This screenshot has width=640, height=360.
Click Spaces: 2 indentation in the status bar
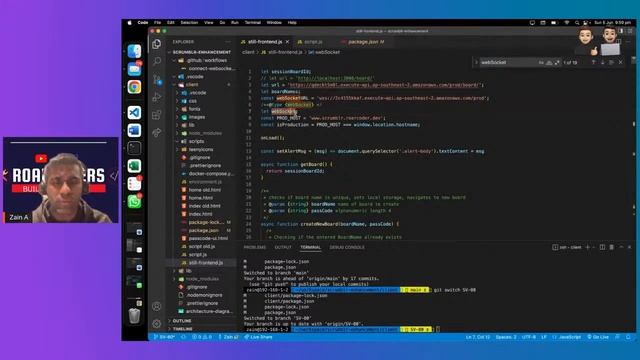(x=506, y=337)
